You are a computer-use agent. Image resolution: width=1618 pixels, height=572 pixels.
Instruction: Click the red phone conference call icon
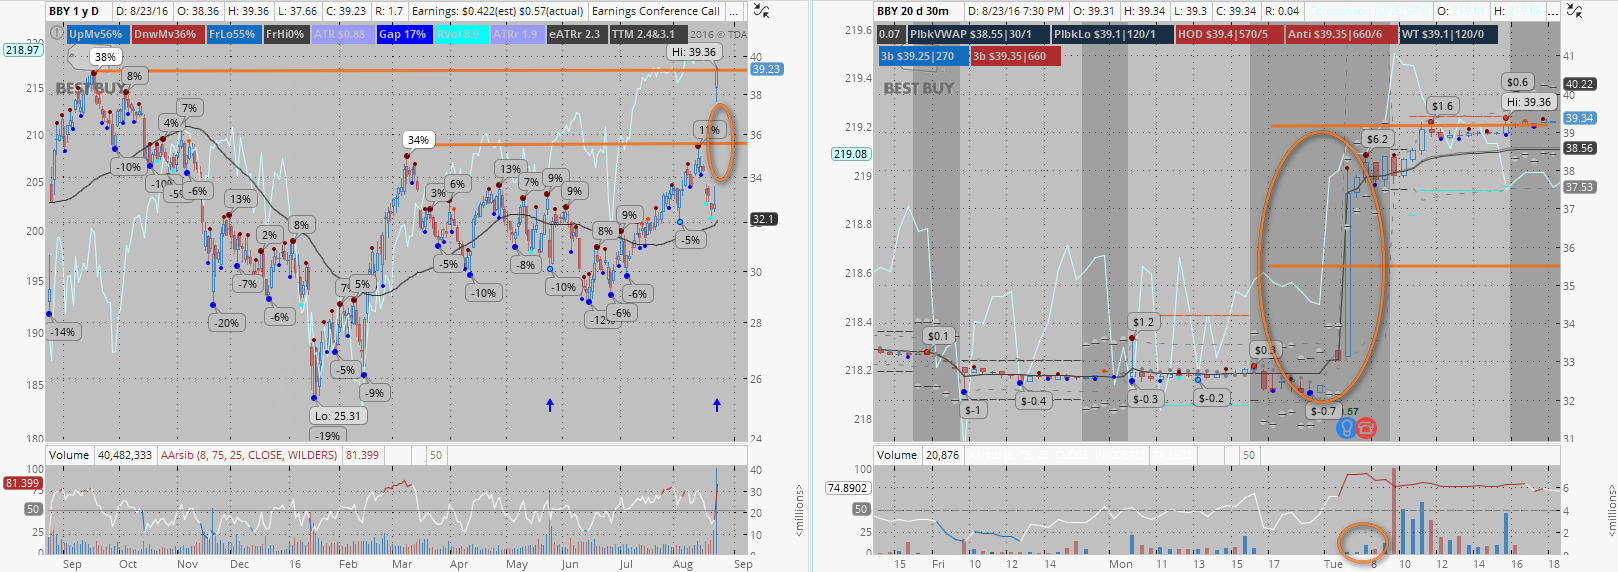1366,428
